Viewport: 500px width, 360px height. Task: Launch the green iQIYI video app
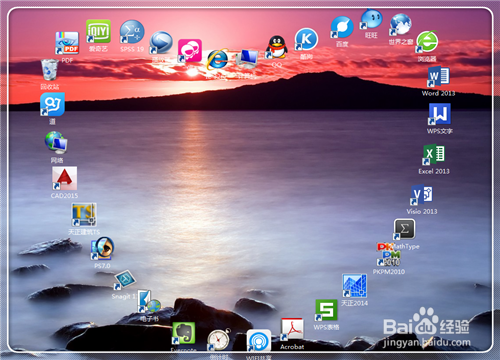coord(98,31)
